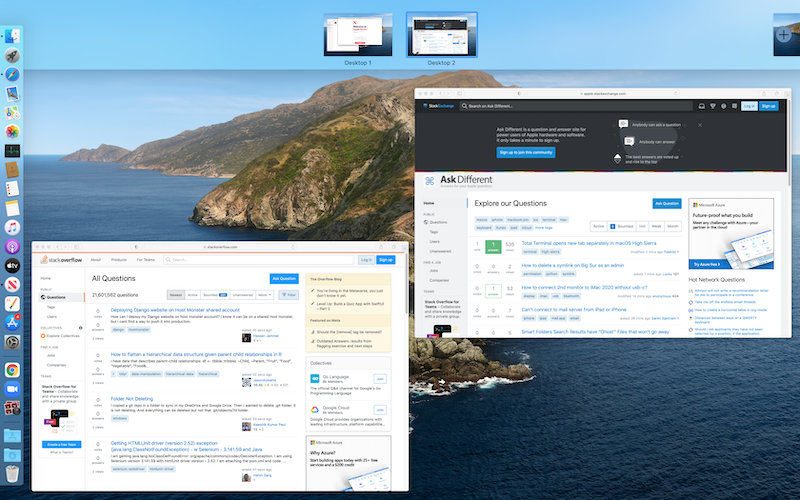Open System Preferences gear in Dock
The height and width of the screenshot is (500, 800).
click(12, 342)
